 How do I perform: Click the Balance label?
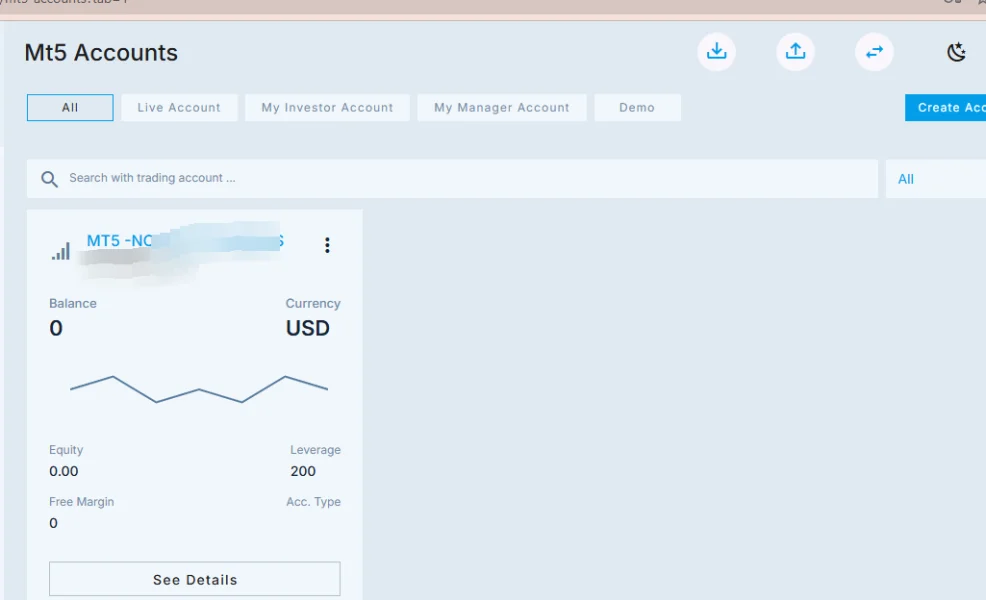click(x=73, y=303)
